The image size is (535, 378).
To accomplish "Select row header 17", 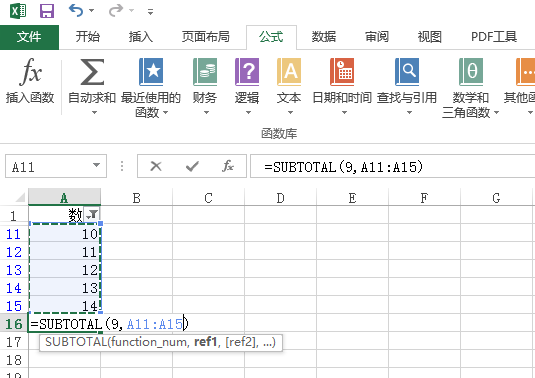I will tap(14, 342).
